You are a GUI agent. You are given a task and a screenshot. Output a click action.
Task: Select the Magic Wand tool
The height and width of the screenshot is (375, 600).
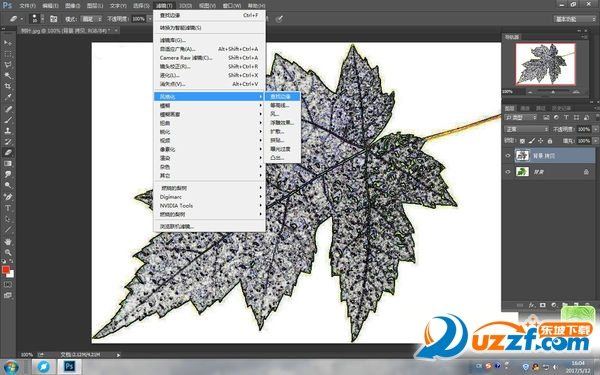(x=8, y=75)
